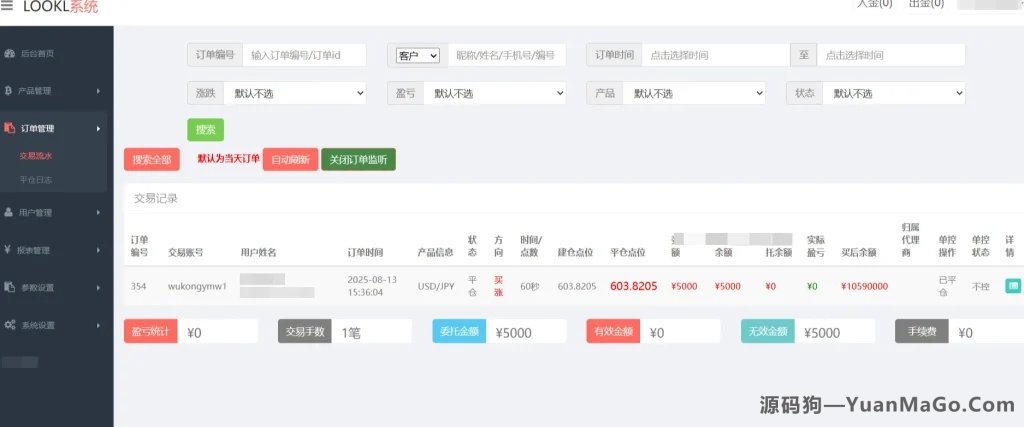1024x427 pixels.
Task: Open 产品管理 menu item
Action: tap(35, 91)
